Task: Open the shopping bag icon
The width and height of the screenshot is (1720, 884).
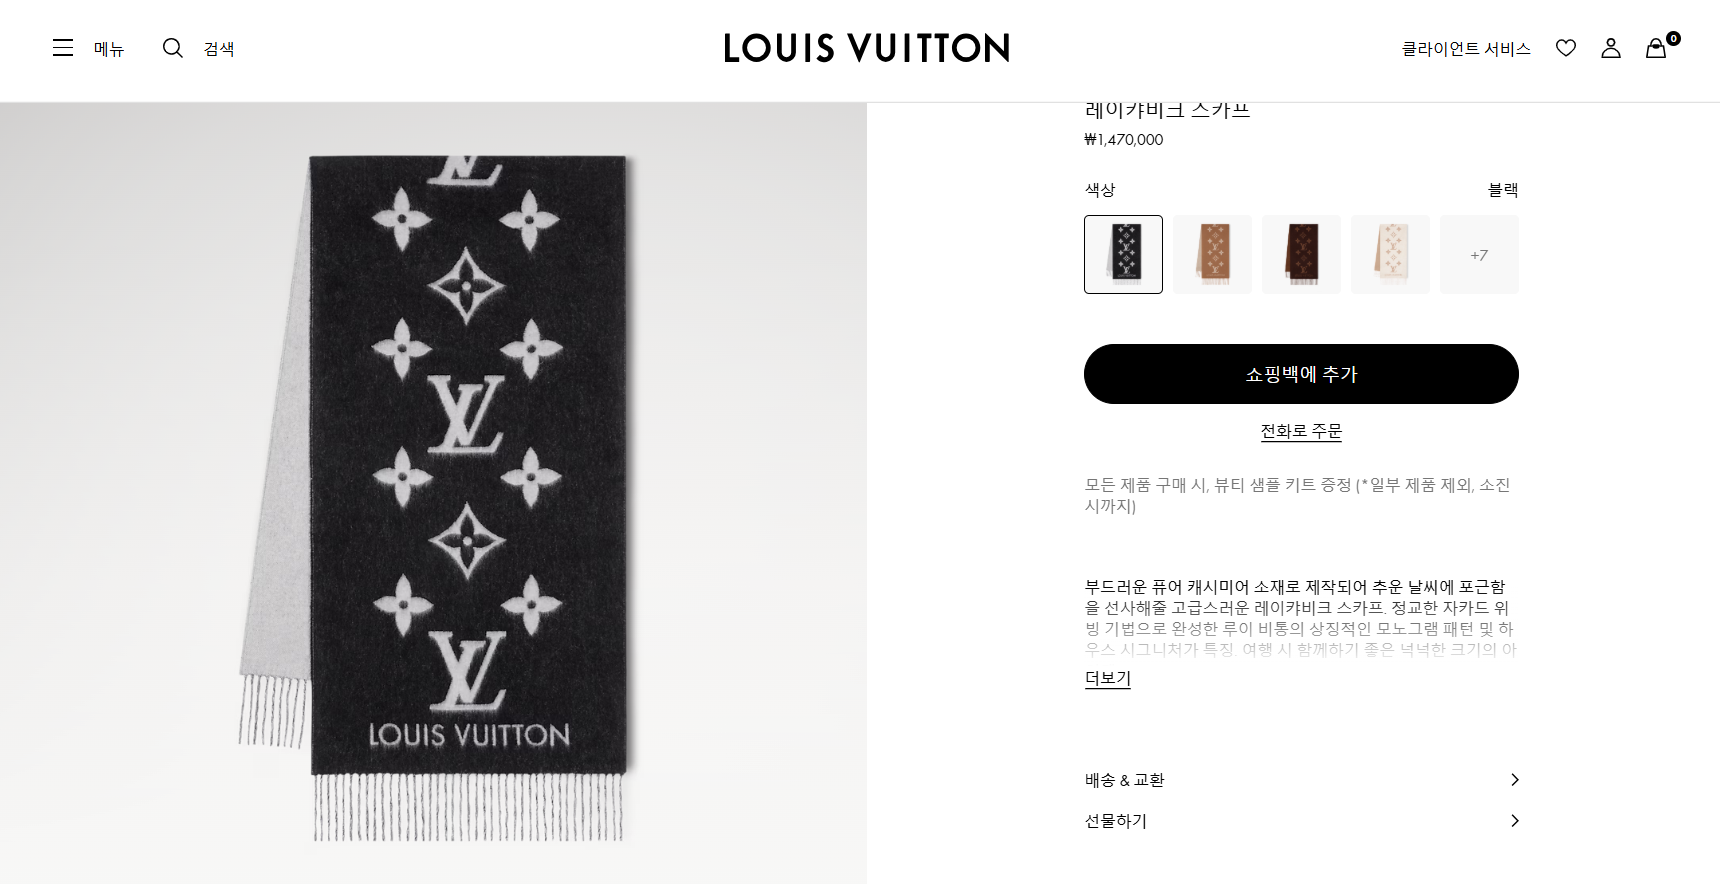Action: pos(1656,48)
